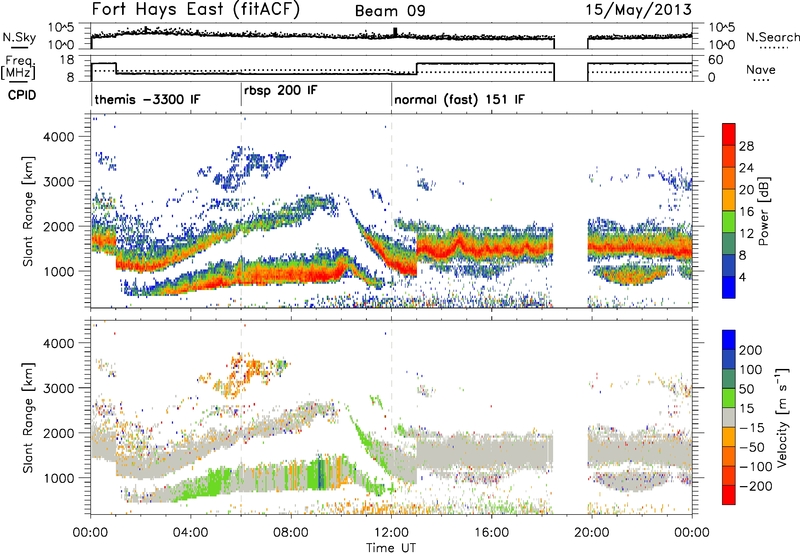Click the gray Velocity segment between -15 and 15
This screenshot has width=800, height=554.
tap(729, 417)
